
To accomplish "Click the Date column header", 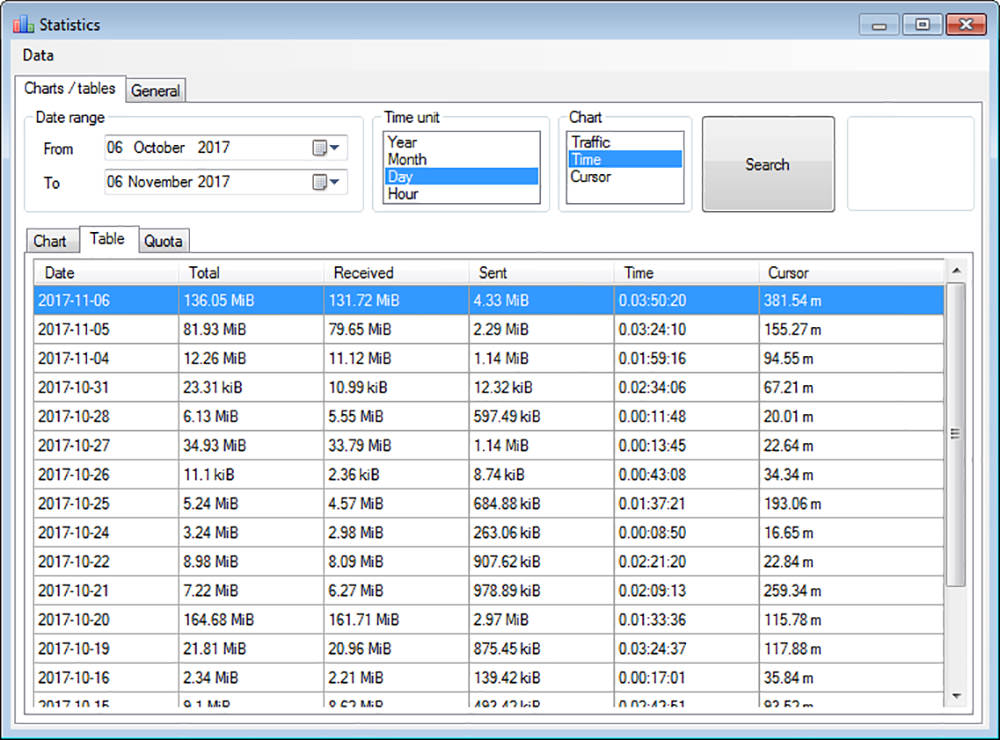I will [60, 272].
